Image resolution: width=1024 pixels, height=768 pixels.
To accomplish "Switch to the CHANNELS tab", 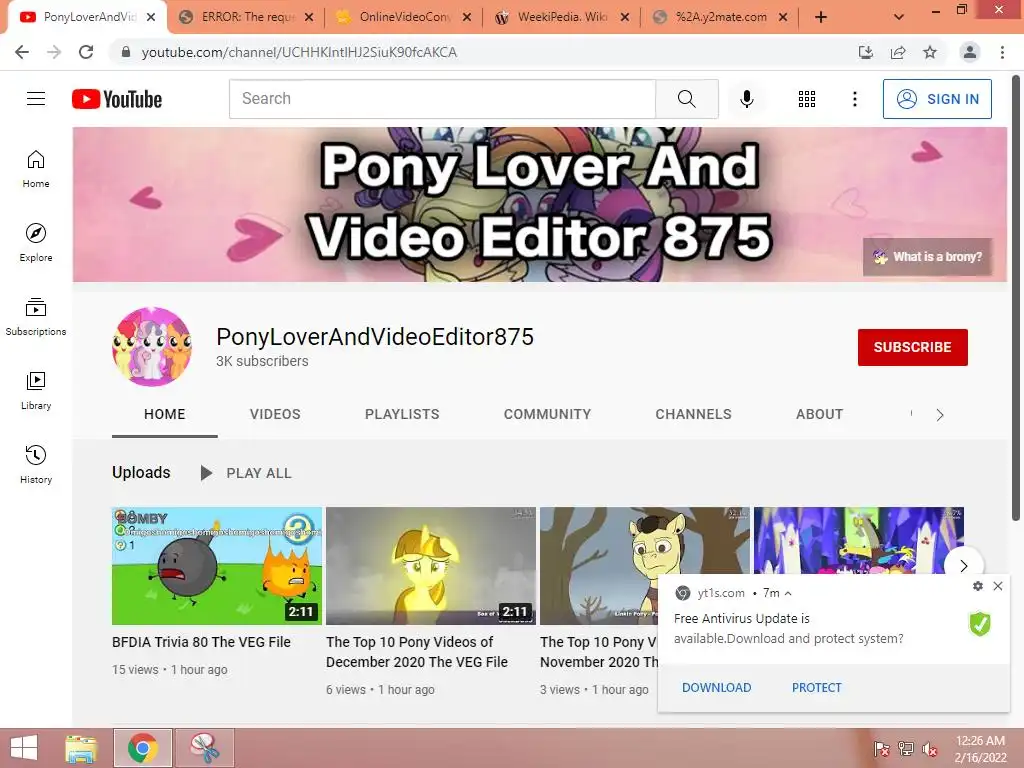I will [x=694, y=414].
